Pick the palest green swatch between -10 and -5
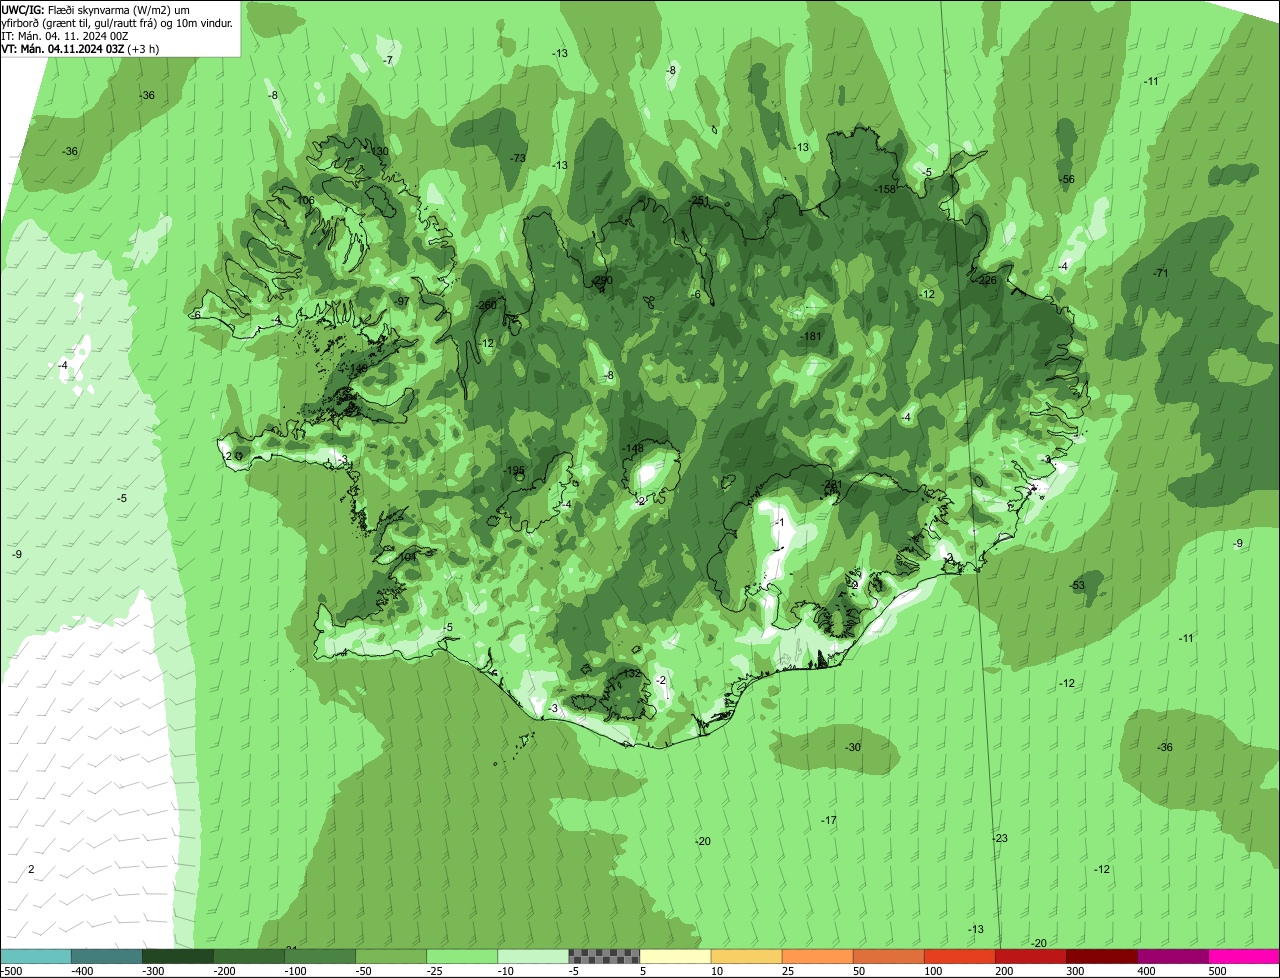This screenshot has width=1280, height=978. [x=533, y=956]
